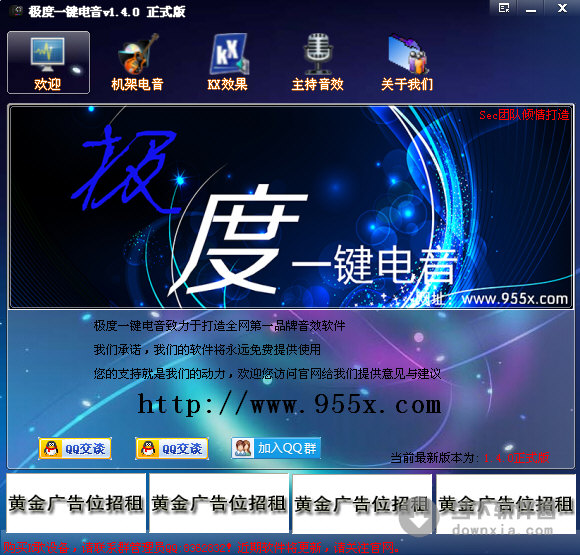The width and height of the screenshot is (580, 555).
Task: Click the first QQ交谈 button
Action: pyautogui.click(x=75, y=448)
